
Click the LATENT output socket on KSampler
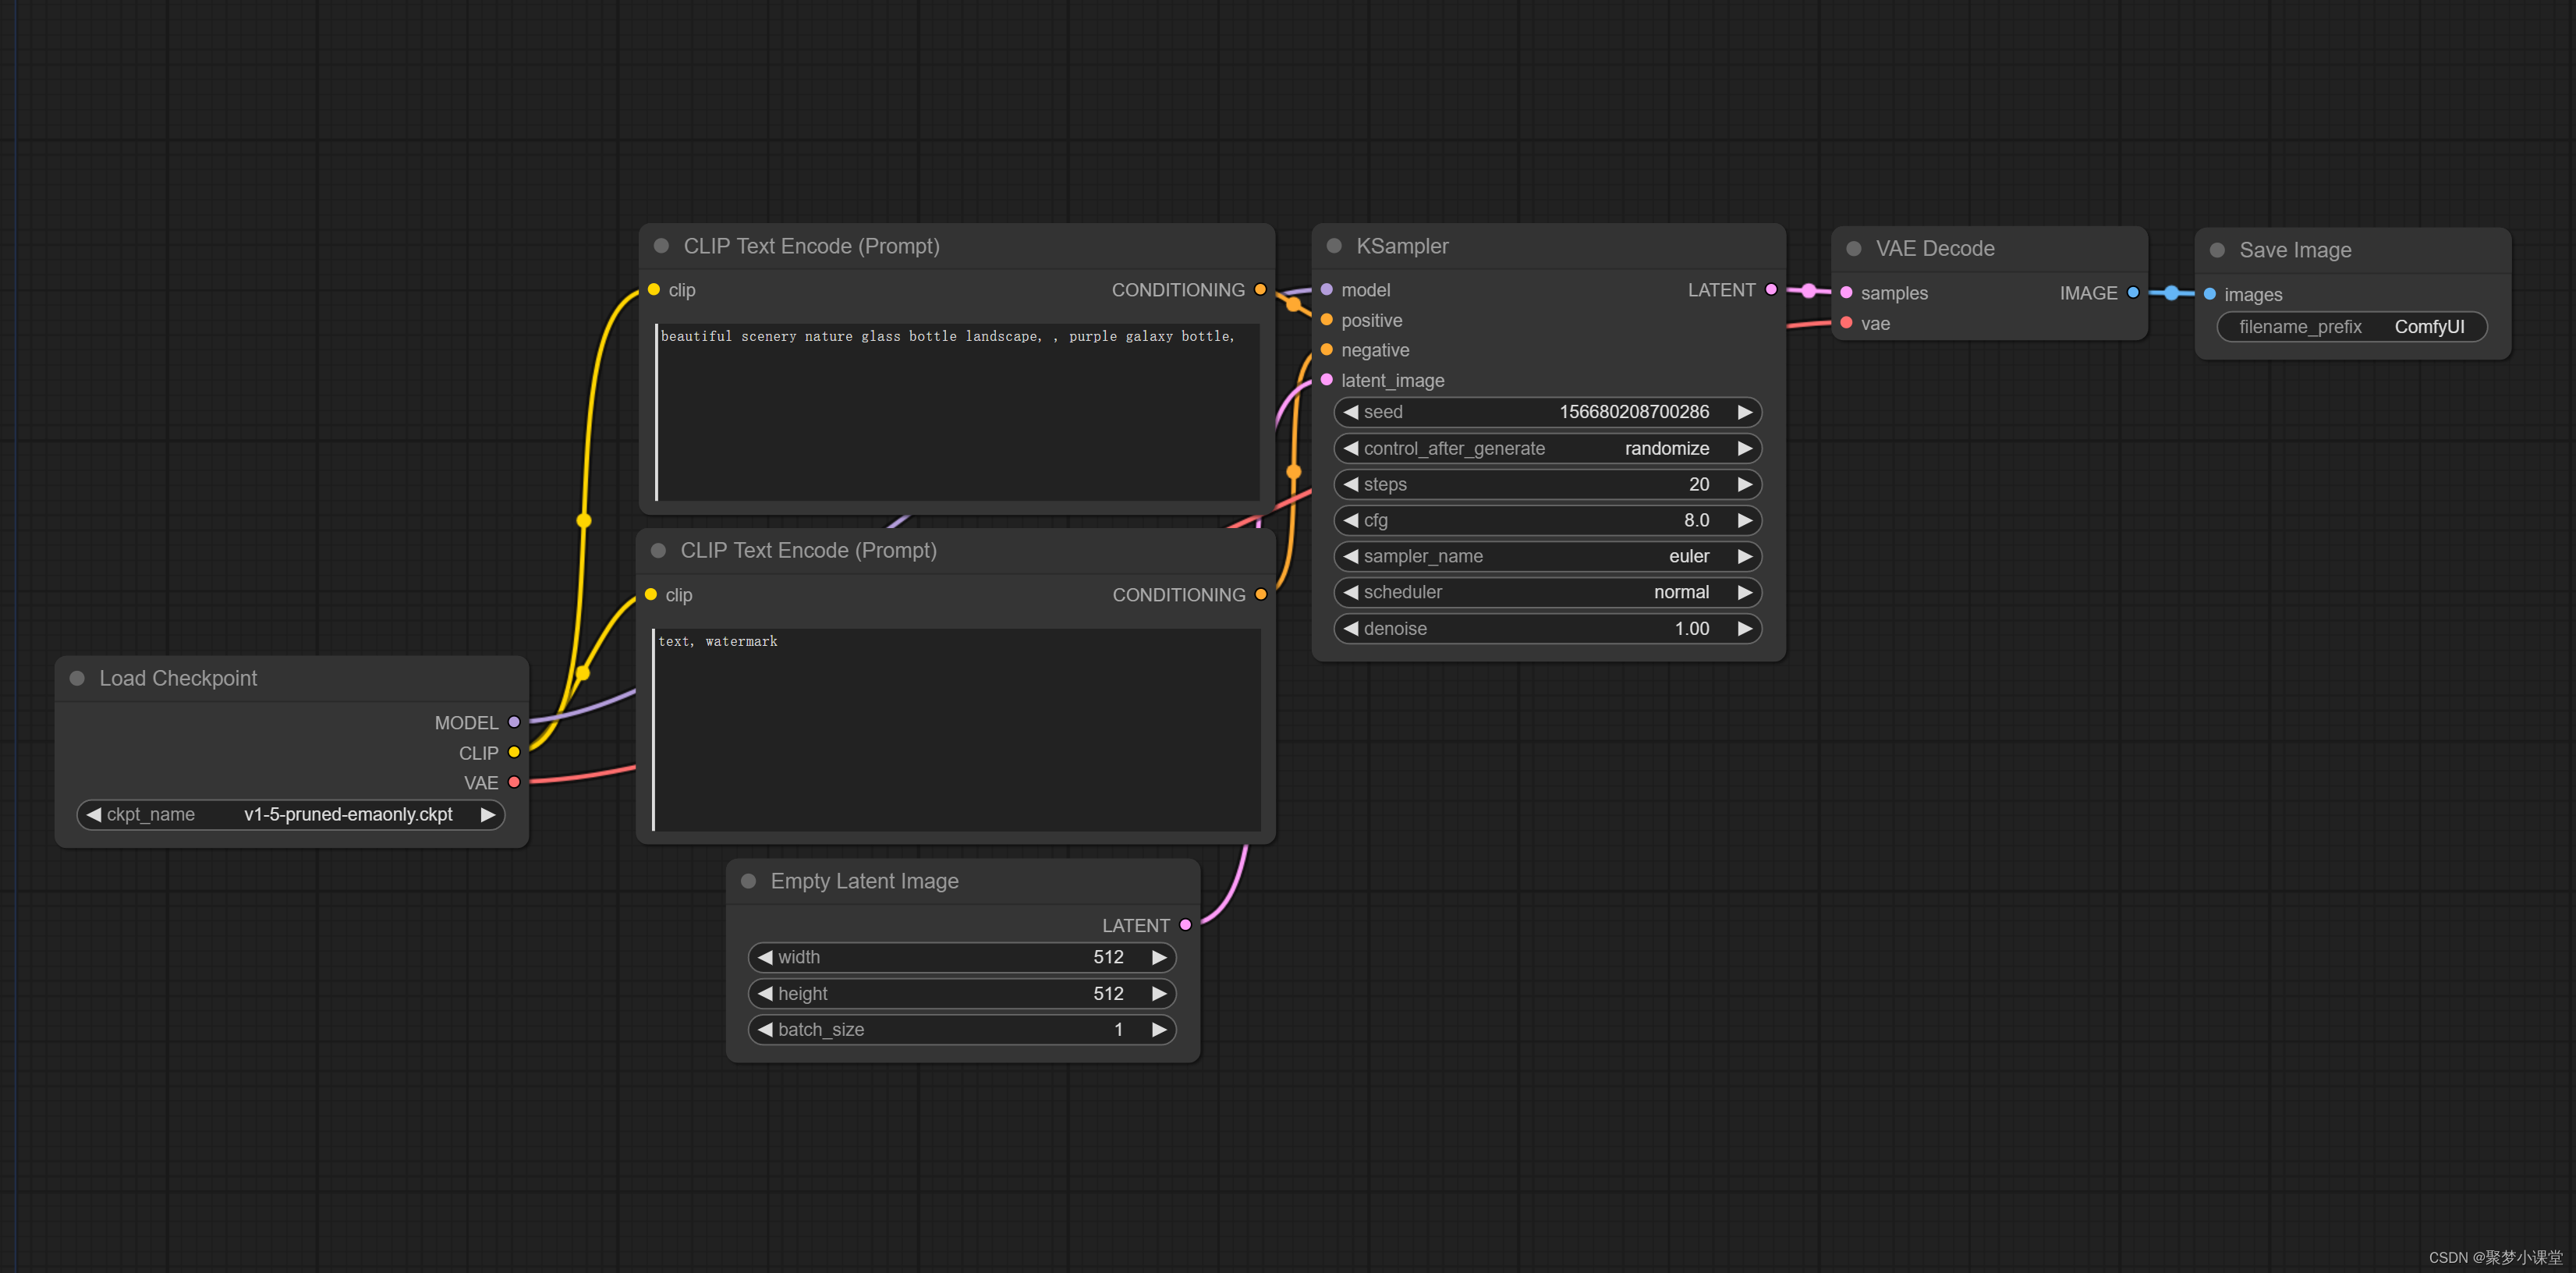1771,289
